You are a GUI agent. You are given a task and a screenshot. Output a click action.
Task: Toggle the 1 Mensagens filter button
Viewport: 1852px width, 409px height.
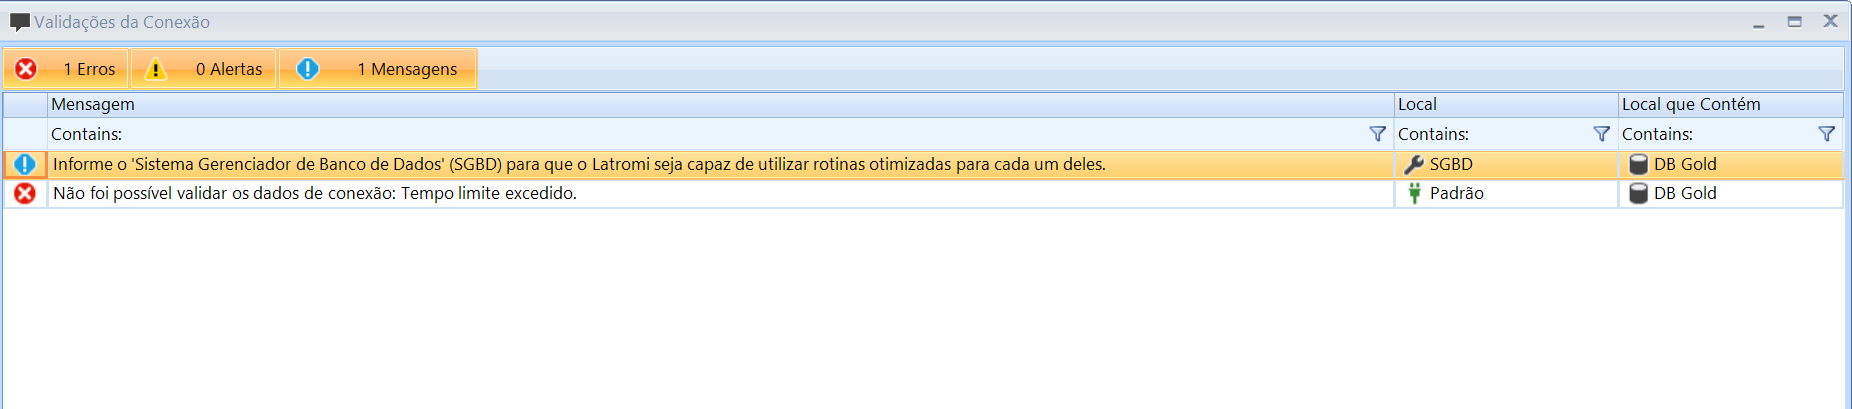pos(378,69)
